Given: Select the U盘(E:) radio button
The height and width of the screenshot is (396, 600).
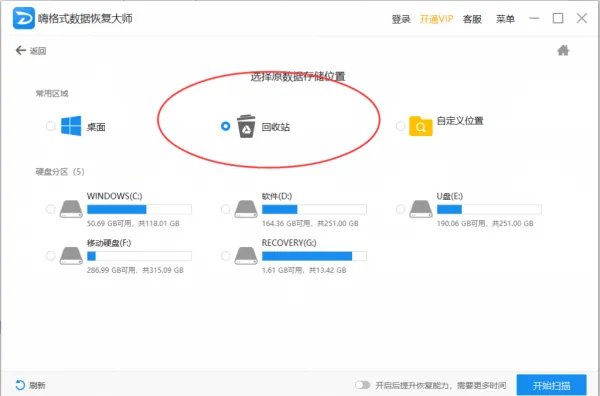Looking at the screenshot, I should click(x=400, y=209).
